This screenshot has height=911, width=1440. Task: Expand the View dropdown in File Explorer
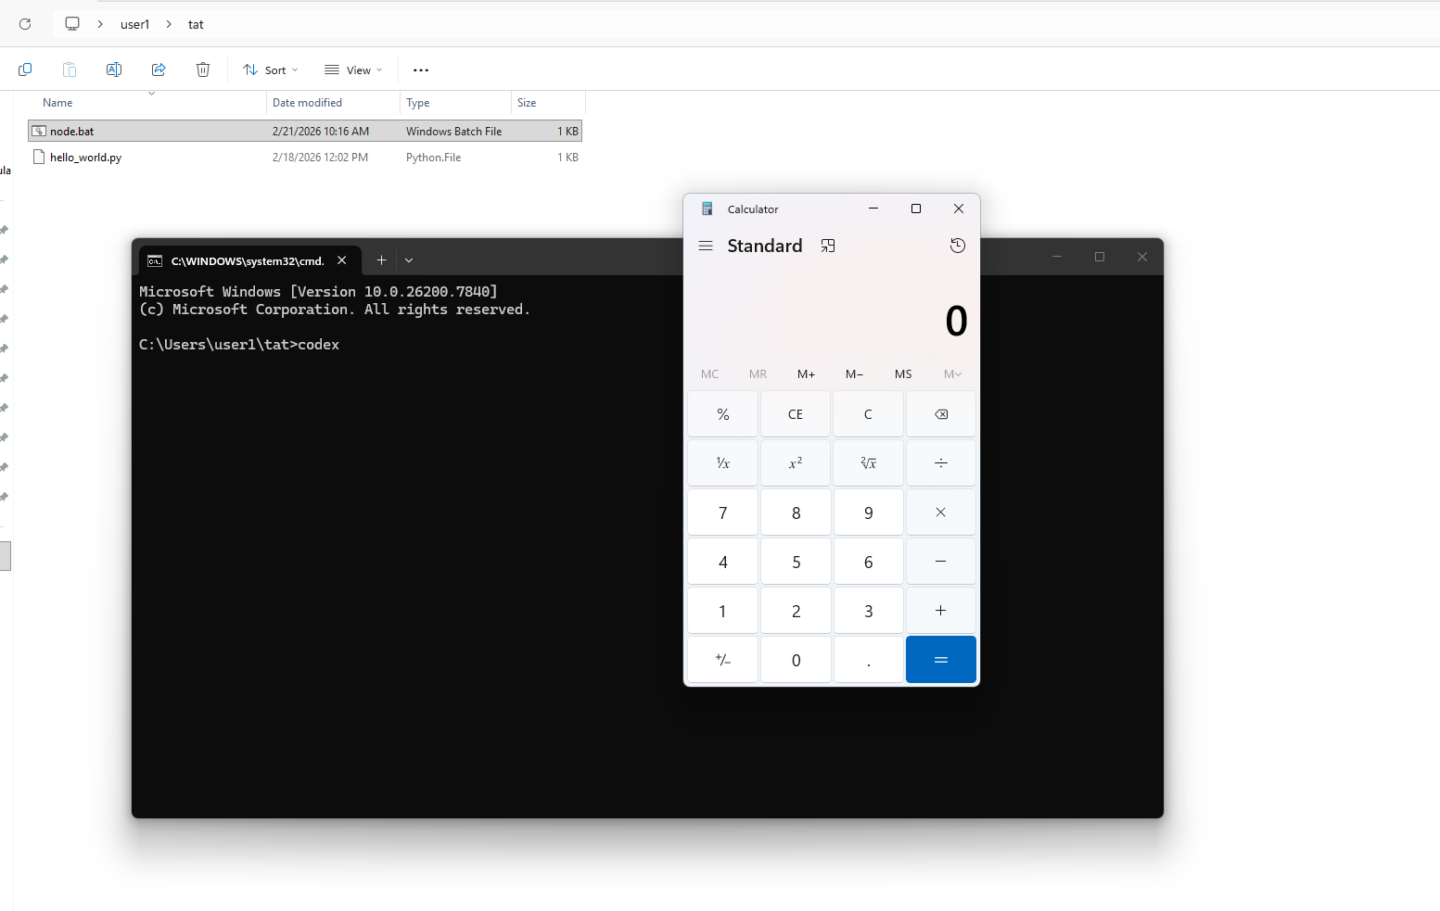pyautogui.click(x=353, y=70)
